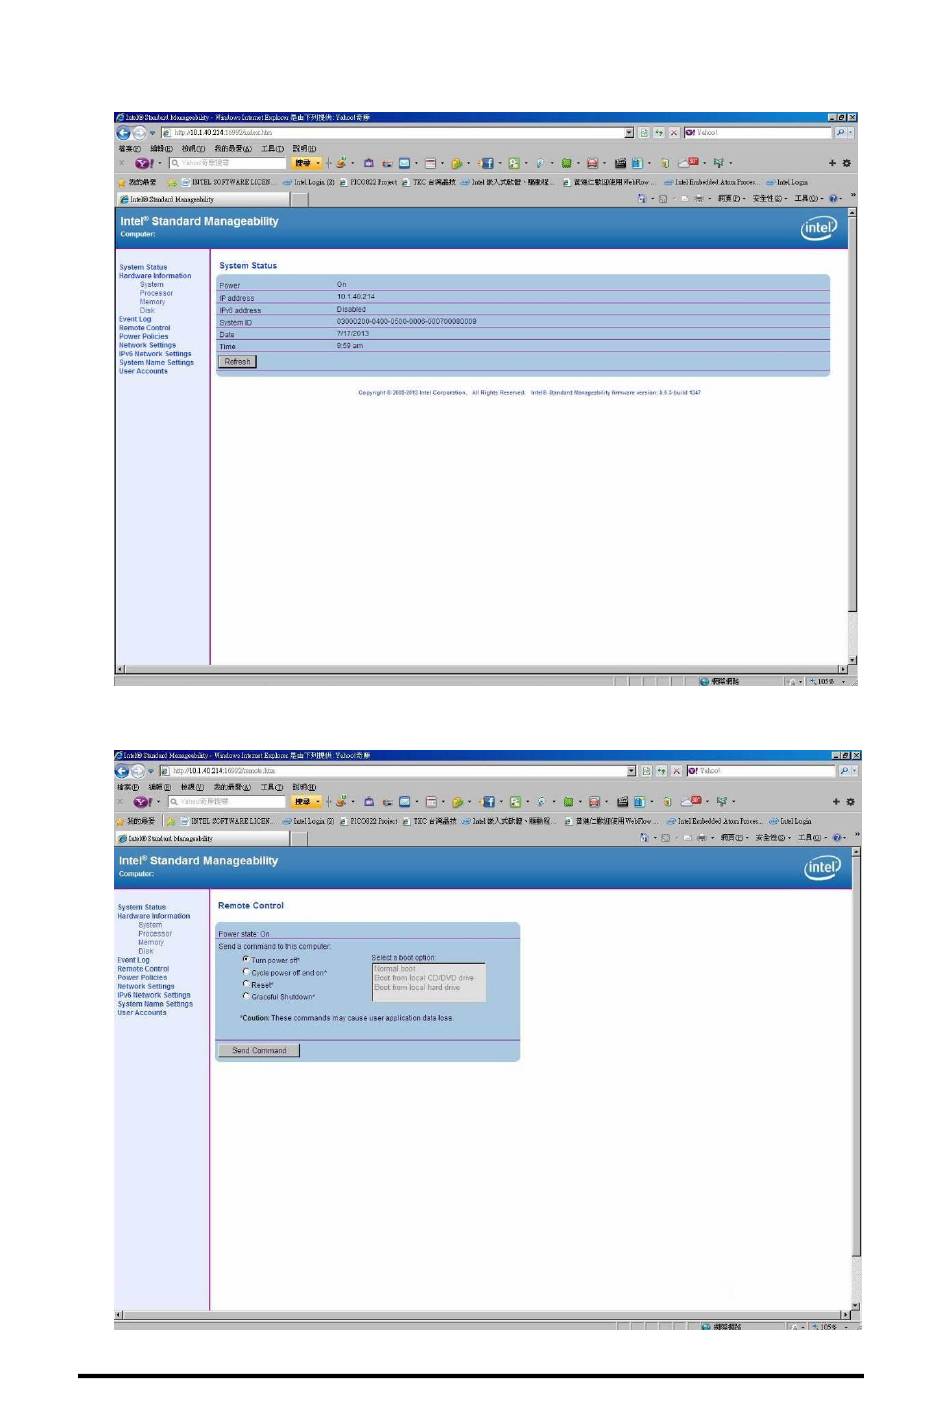950x1419 pixels.
Task: Click reload icon beside System Status window address bar
Action: (x=660, y=132)
